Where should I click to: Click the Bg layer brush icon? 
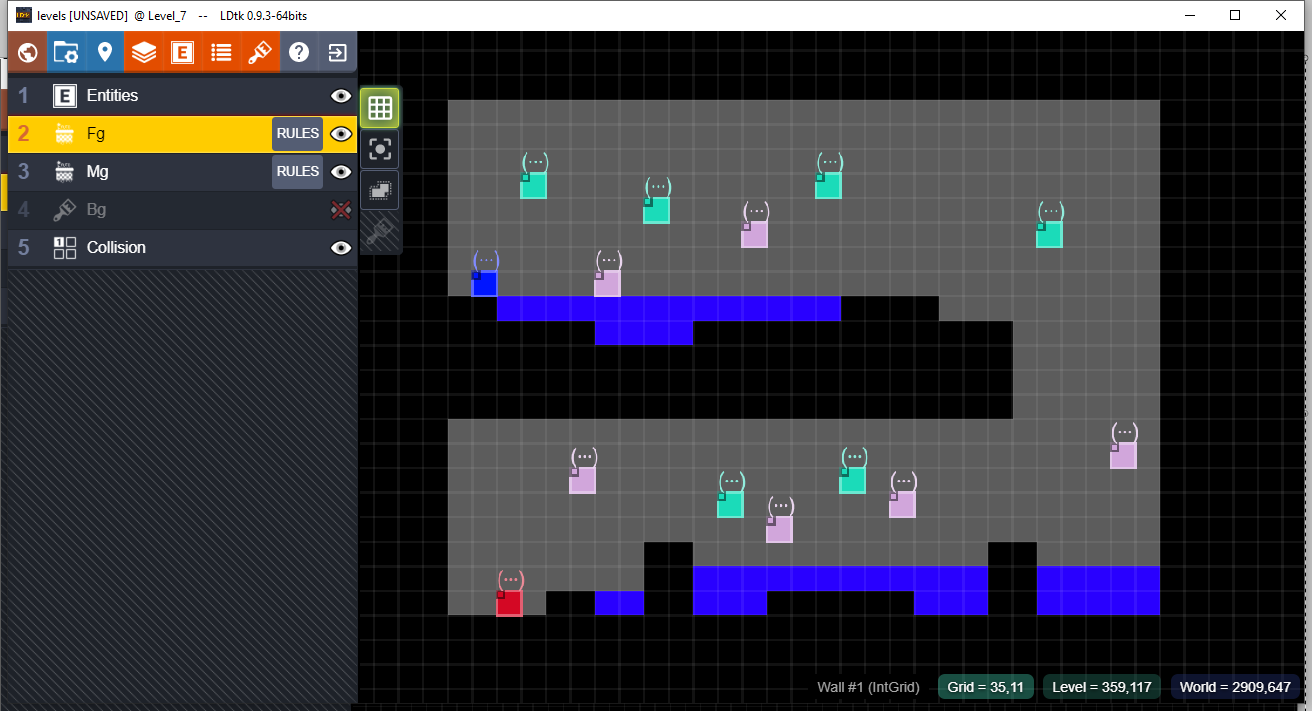point(65,210)
